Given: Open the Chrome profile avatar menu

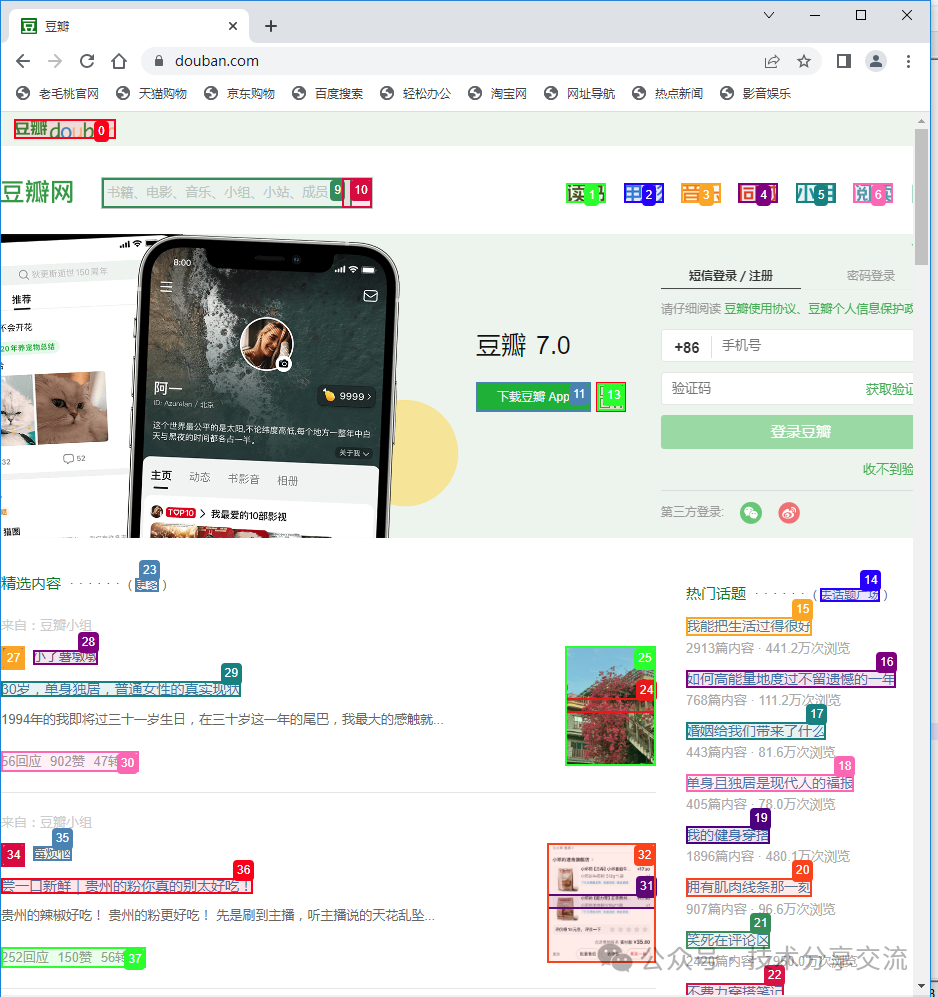Looking at the screenshot, I should coord(876,61).
